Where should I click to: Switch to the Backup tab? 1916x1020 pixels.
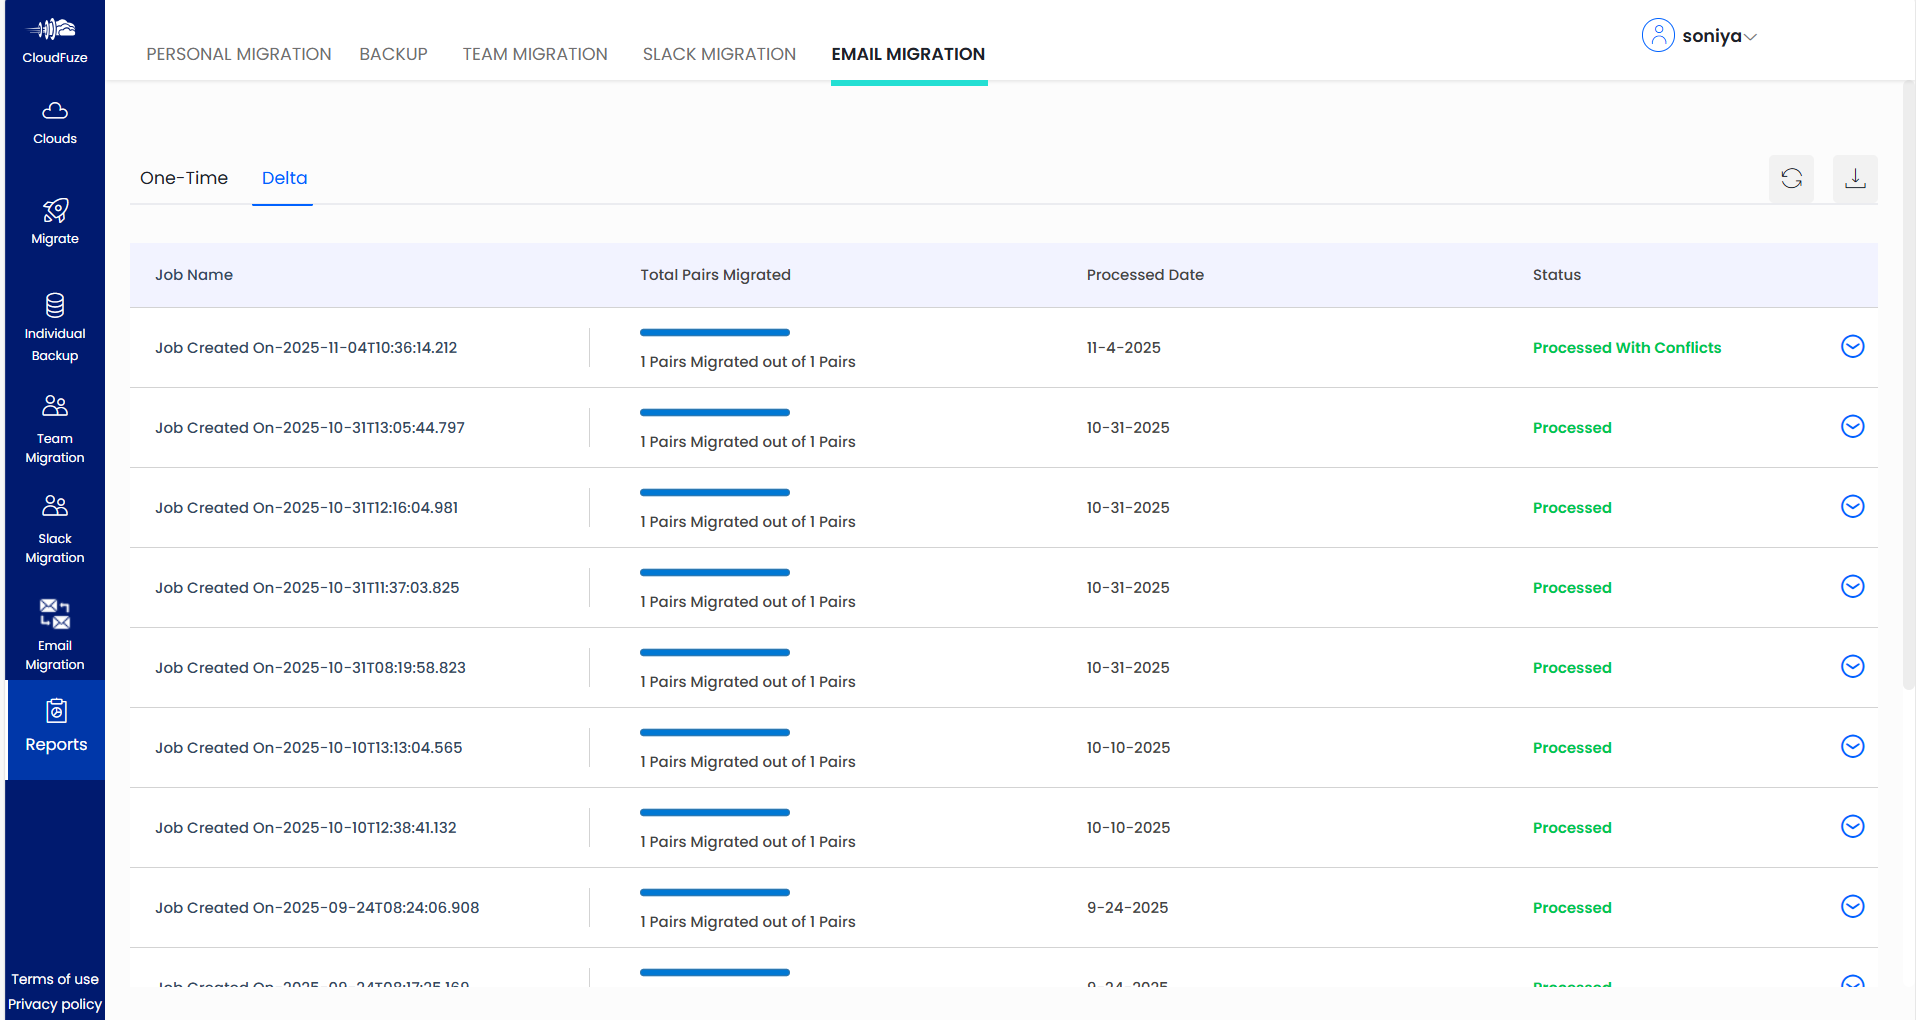393,54
